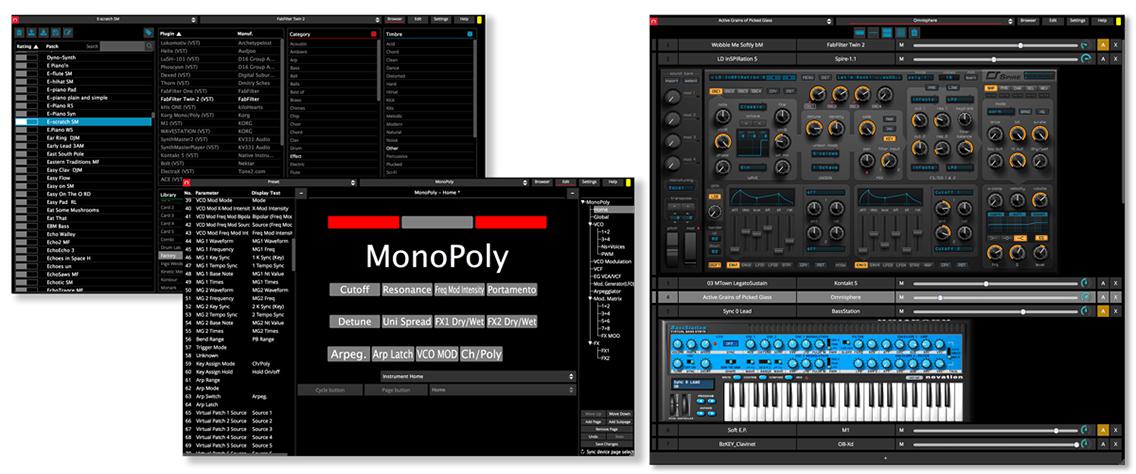Click the blue indicator beside the Timbre header
Image resolution: width=1136 pixels, height=474 pixels.
coord(469,33)
